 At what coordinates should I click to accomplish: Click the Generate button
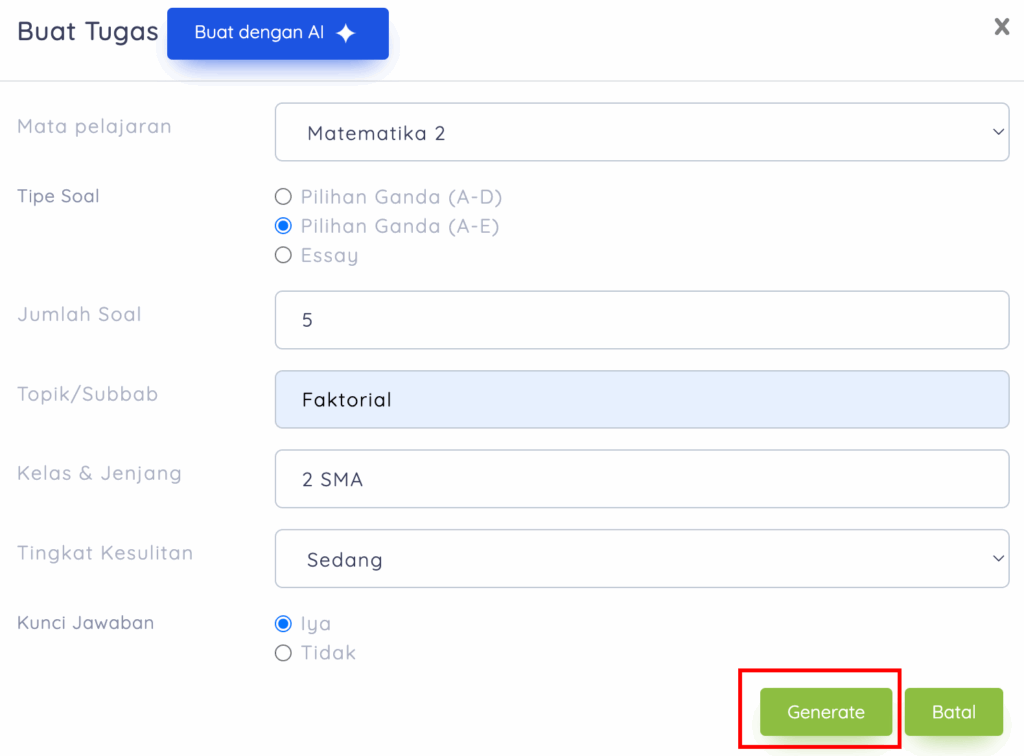825,711
